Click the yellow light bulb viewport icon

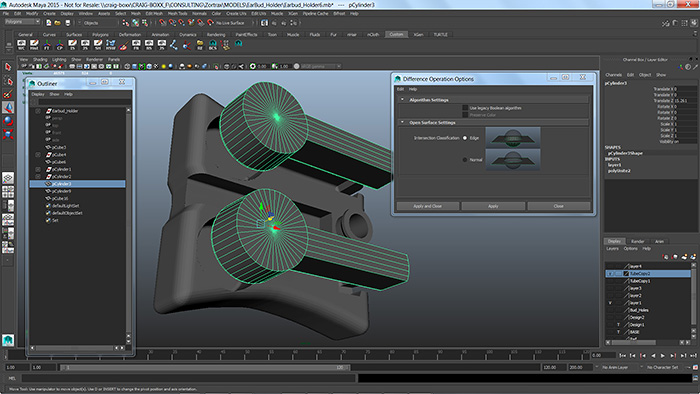pyautogui.click(x=163, y=66)
